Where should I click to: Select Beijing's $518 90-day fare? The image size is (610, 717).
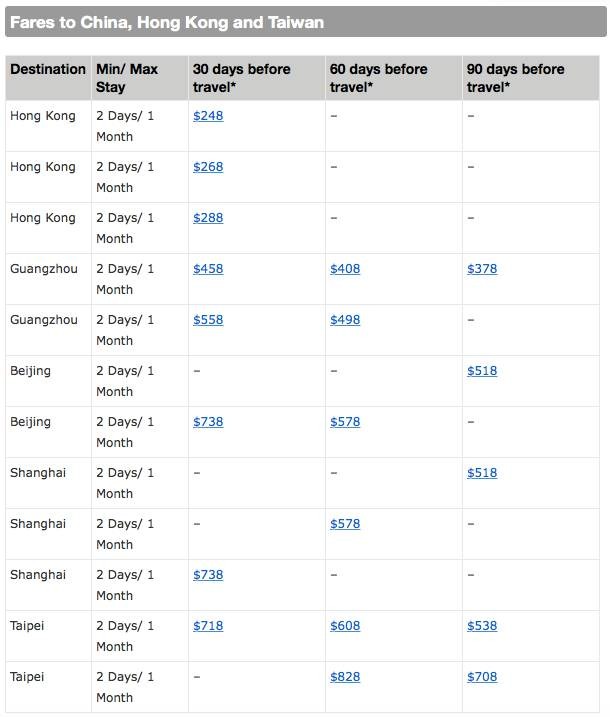(482, 371)
